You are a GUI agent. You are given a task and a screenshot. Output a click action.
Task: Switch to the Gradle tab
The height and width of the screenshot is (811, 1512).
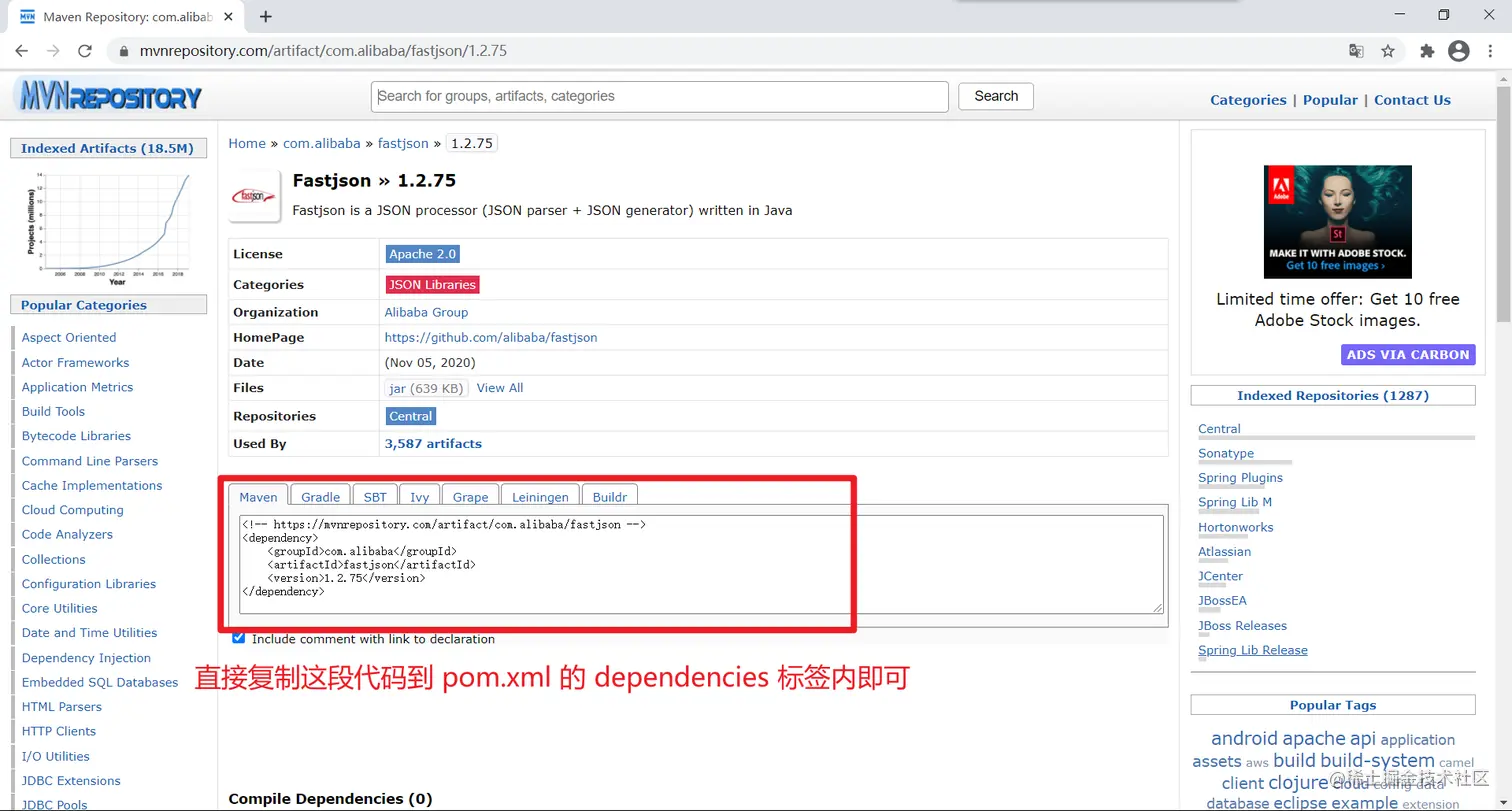click(321, 496)
